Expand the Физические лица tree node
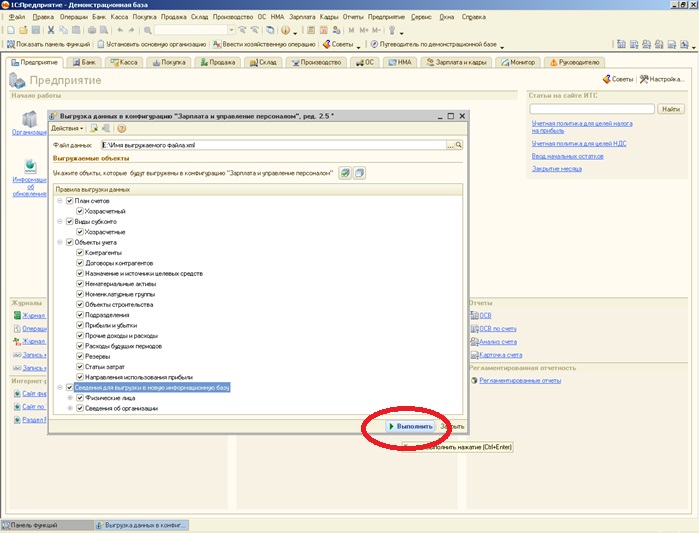 pos(70,398)
